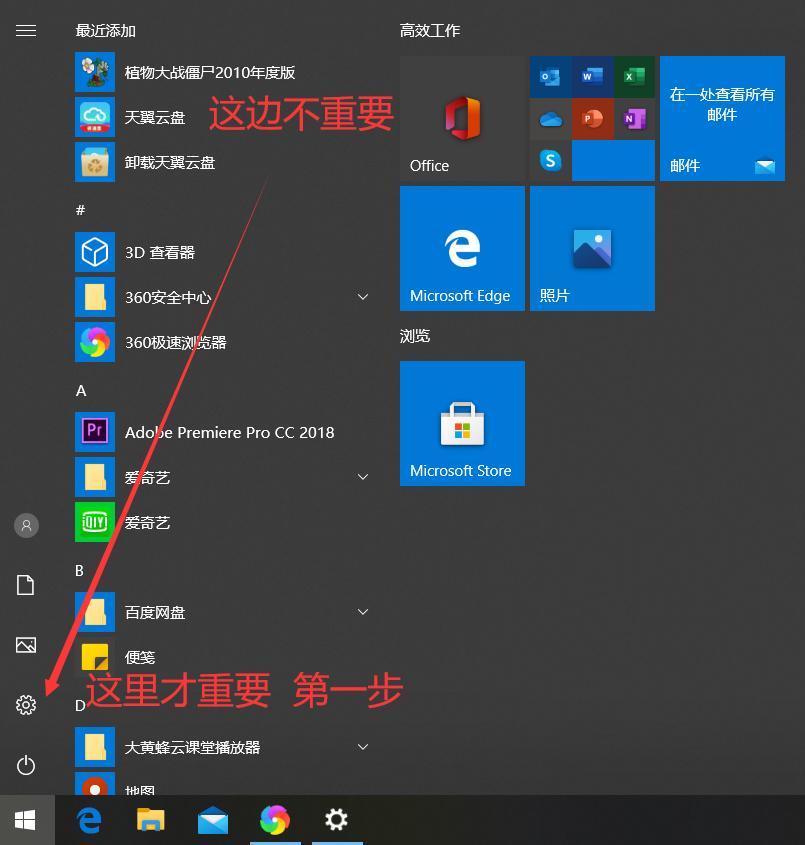Expand the 百度网盘 entry
The width and height of the screenshot is (805, 845).
click(362, 611)
